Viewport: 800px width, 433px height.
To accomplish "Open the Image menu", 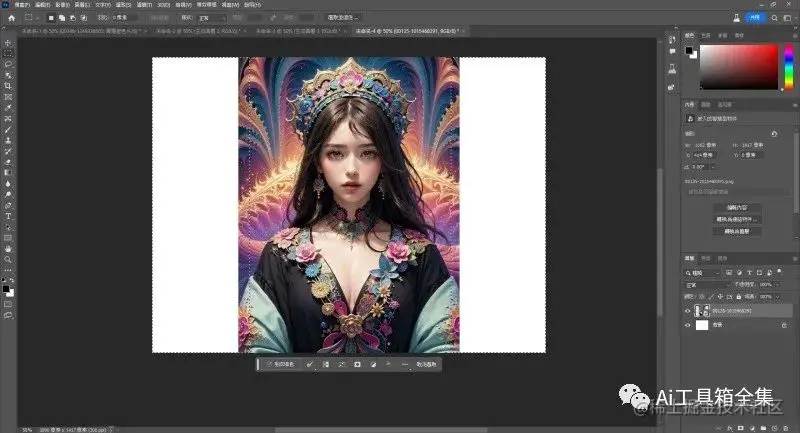I will (x=62, y=5).
